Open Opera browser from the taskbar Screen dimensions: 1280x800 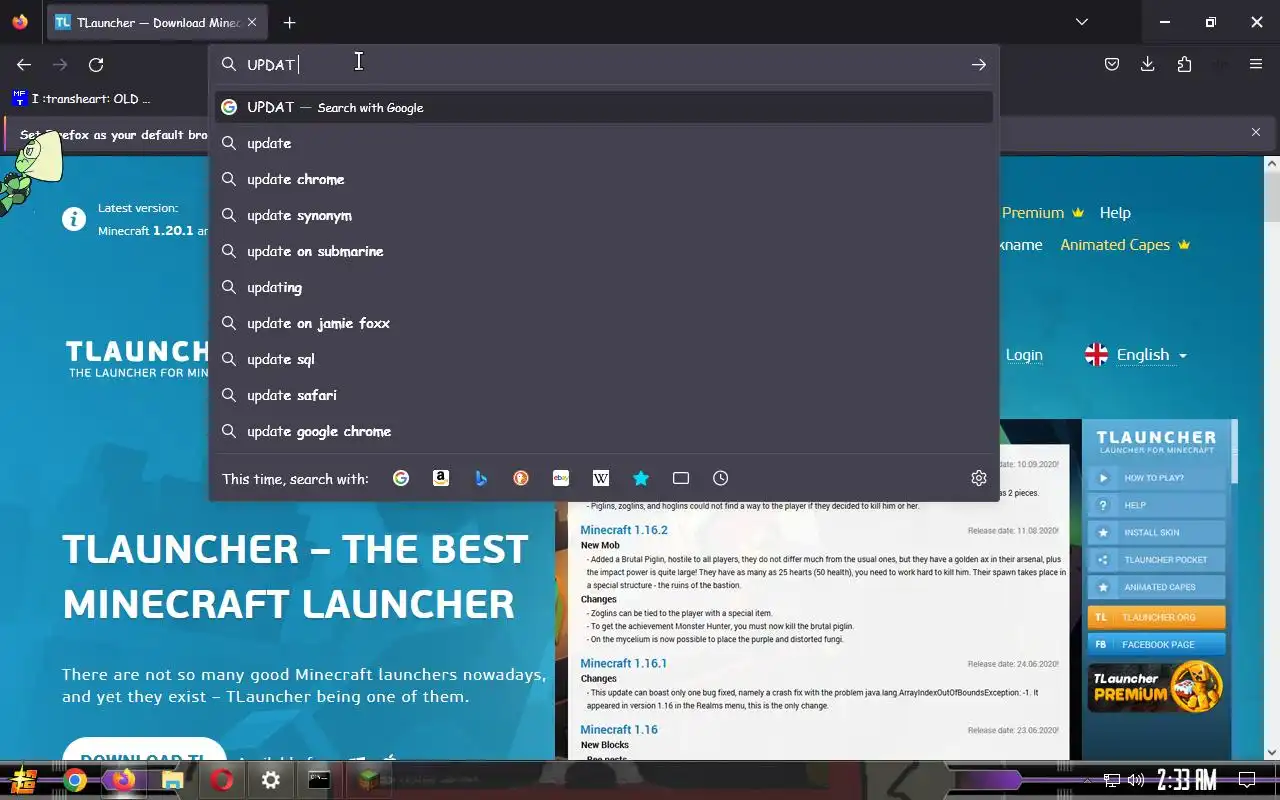click(222, 780)
